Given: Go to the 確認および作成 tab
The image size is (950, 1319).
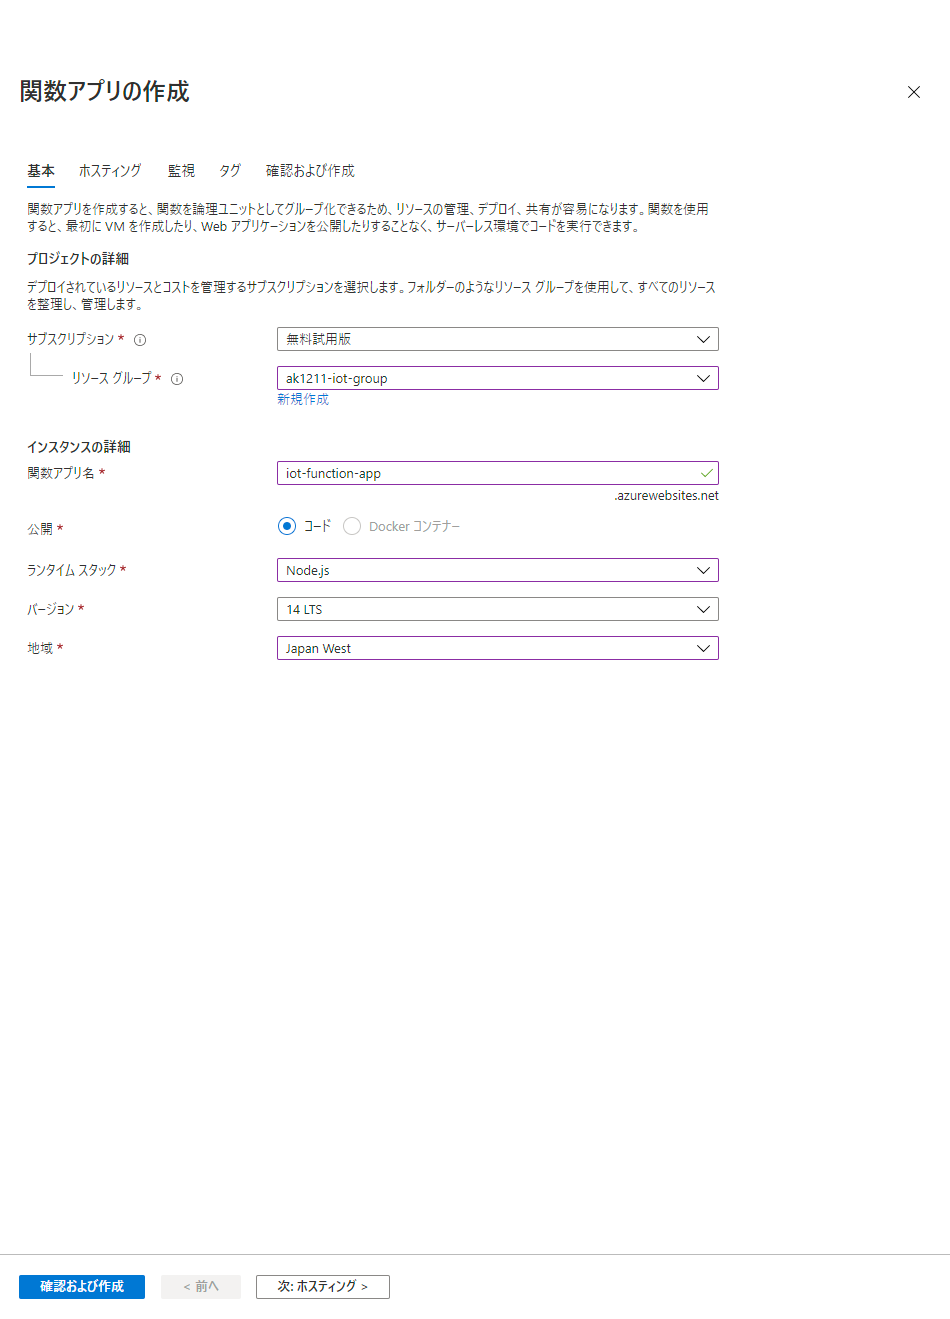Looking at the screenshot, I should (310, 171).
